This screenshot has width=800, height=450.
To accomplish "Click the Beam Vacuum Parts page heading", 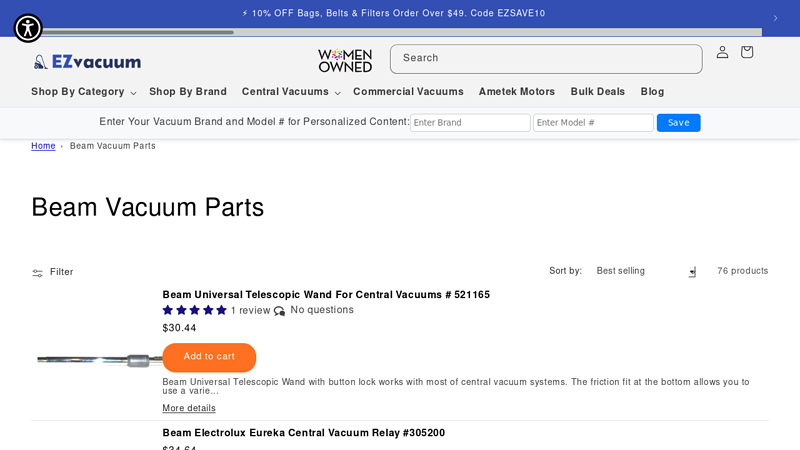I will click(147, 207).
